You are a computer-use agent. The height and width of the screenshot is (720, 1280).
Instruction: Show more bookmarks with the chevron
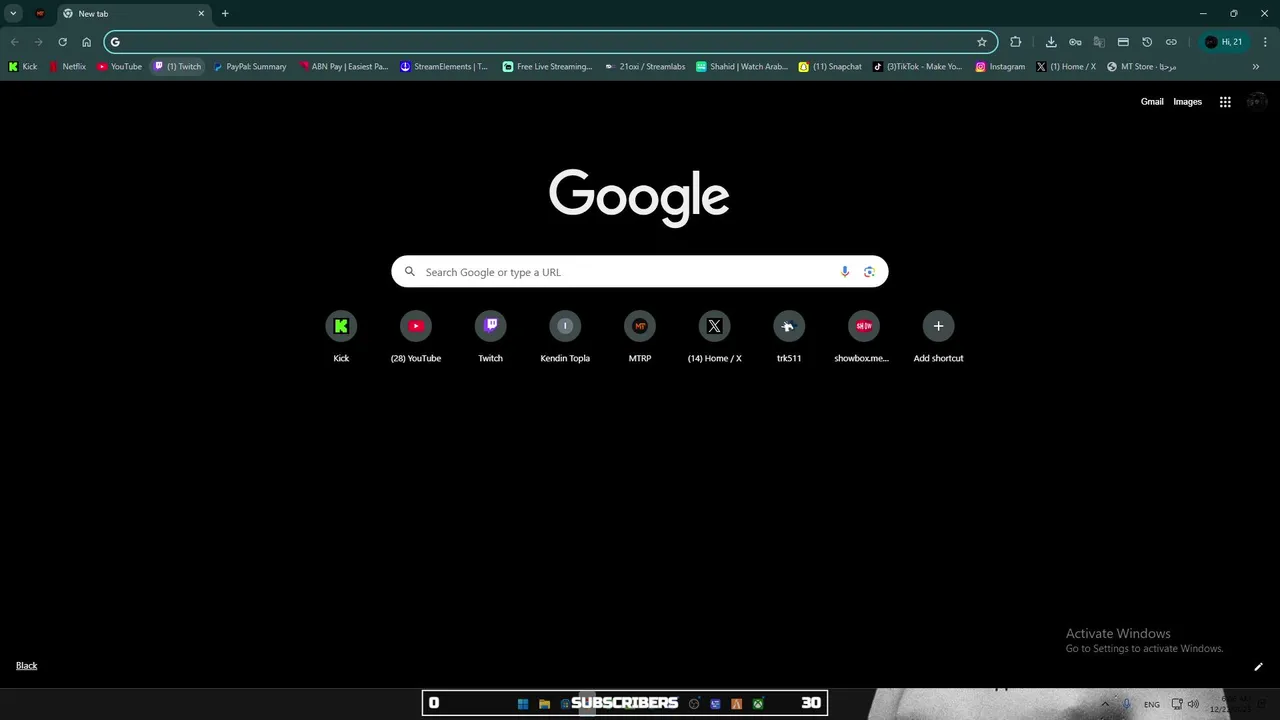pos(1256,67)
